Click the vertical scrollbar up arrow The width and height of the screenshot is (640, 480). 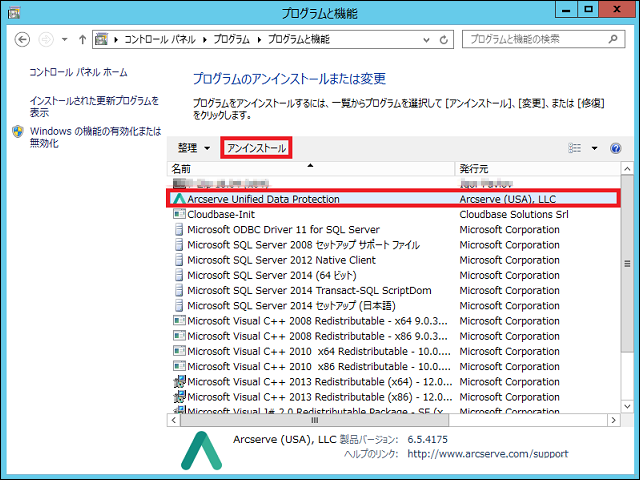[x=627, y=169]
